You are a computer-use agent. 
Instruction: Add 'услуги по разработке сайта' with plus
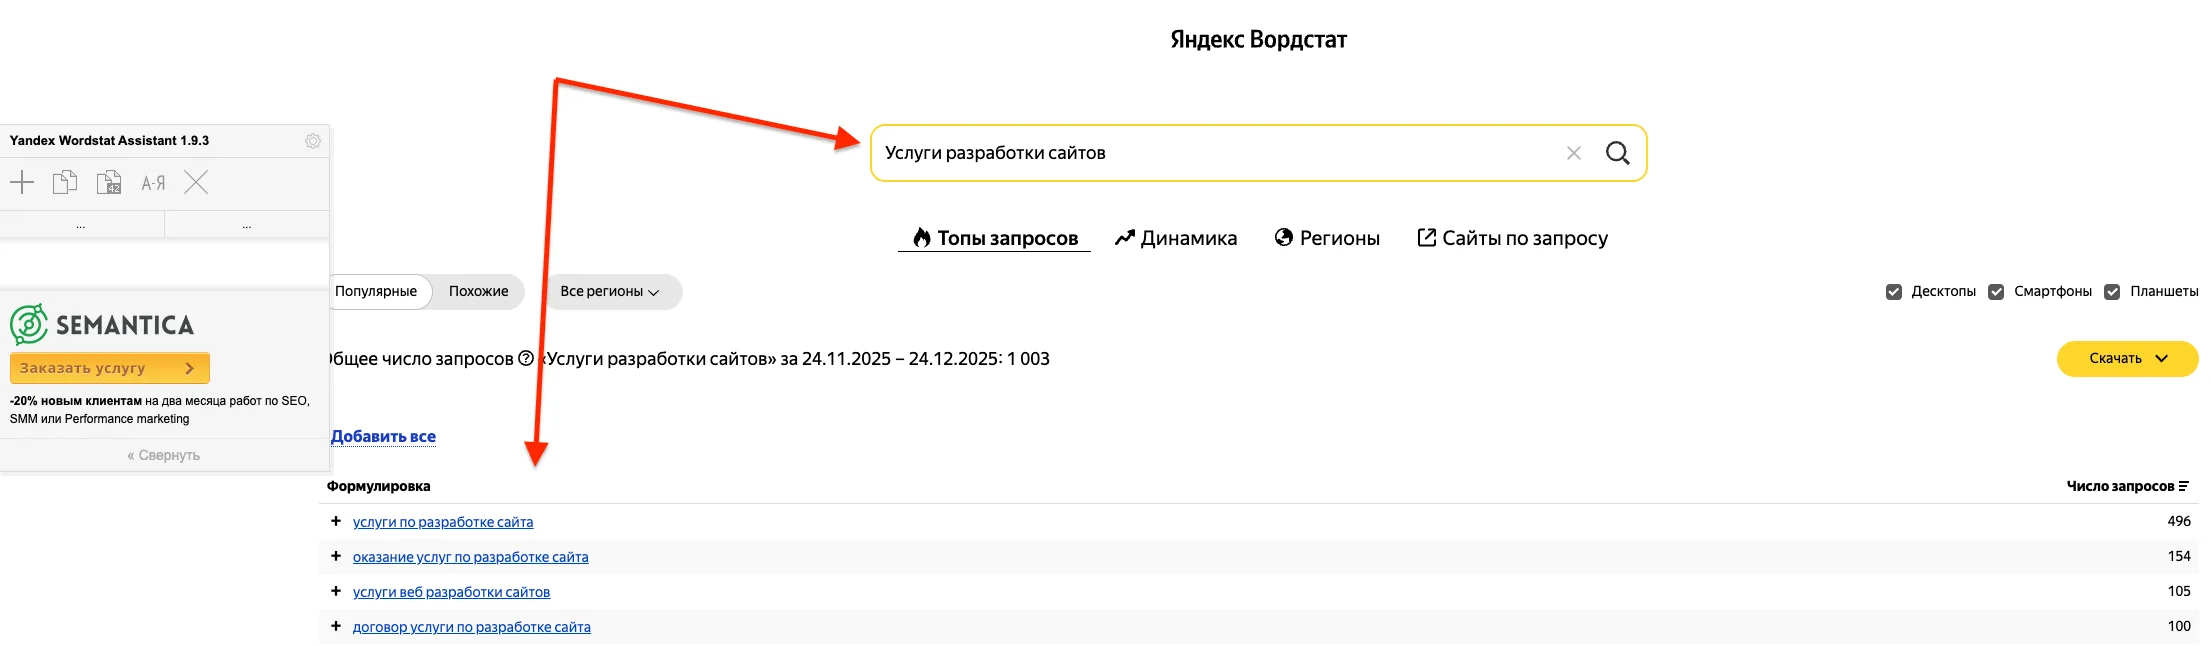pos(336,521)
